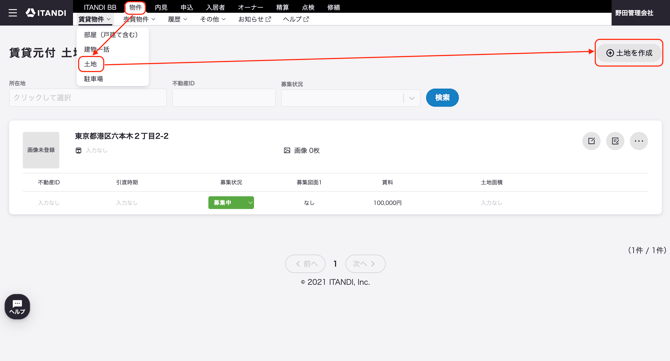This screenshot has width=670, height=361.
Task: Choose 建物一括 from the dropdown
Action: tap(97, 49)
